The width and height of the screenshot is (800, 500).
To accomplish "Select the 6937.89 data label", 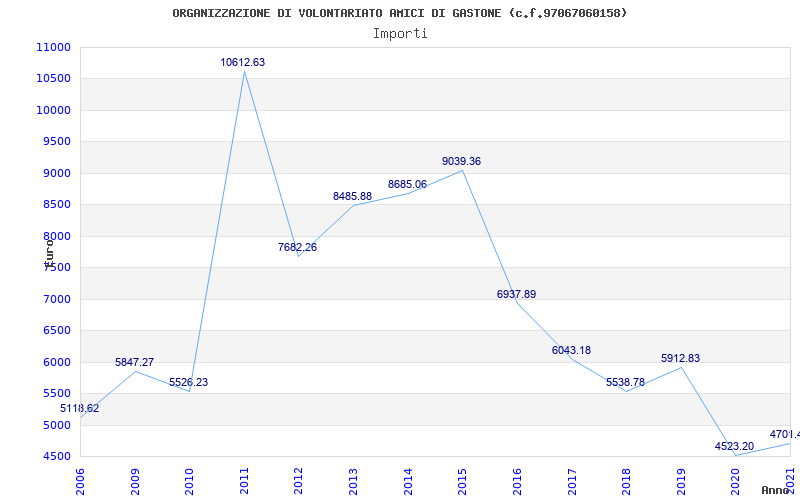I will (516, 294).
